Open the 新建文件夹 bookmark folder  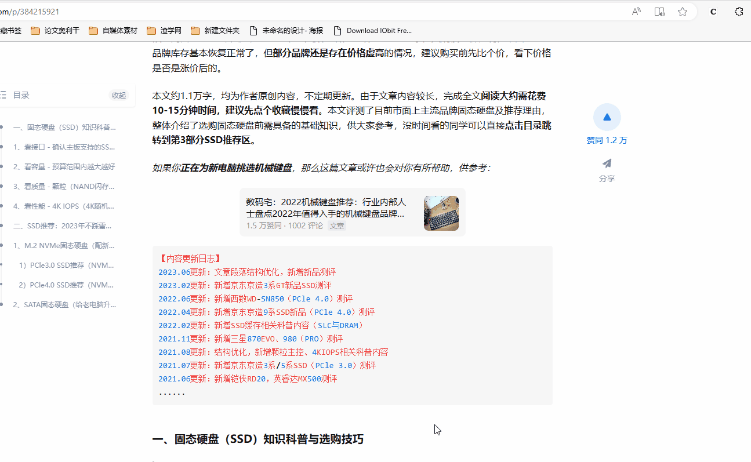[215, 31]
